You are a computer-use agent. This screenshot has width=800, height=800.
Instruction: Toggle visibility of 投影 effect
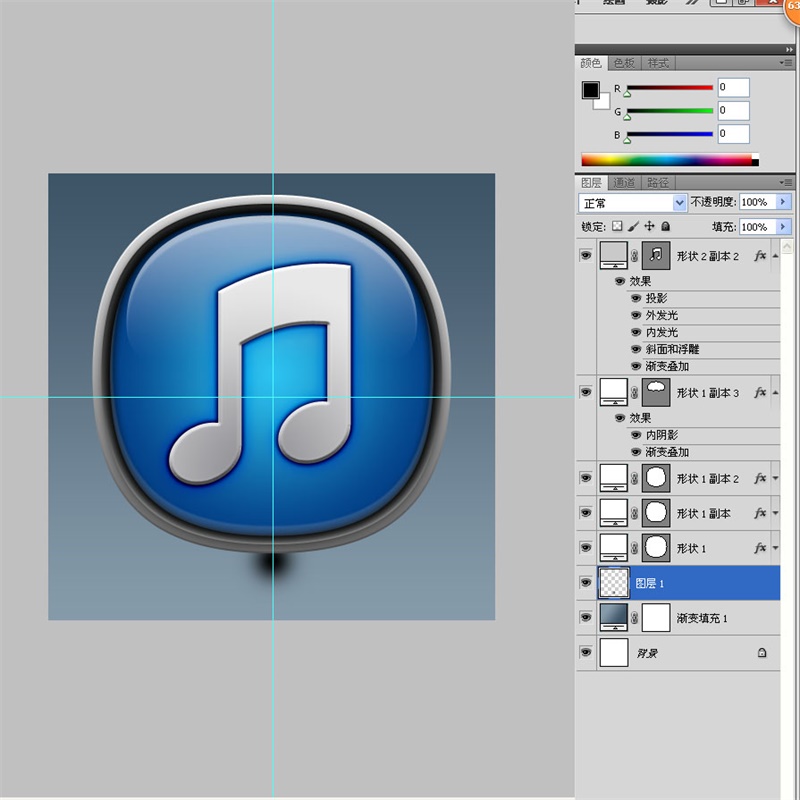636,298
